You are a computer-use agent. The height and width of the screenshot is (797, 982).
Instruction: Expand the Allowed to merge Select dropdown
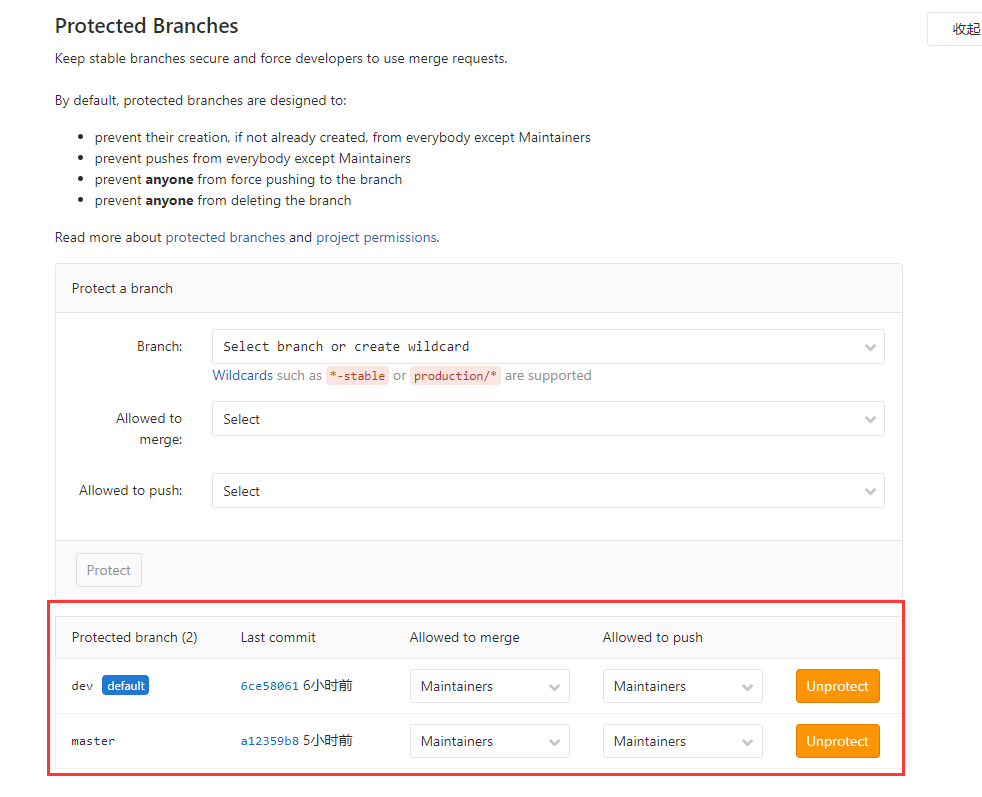[547, 419]
